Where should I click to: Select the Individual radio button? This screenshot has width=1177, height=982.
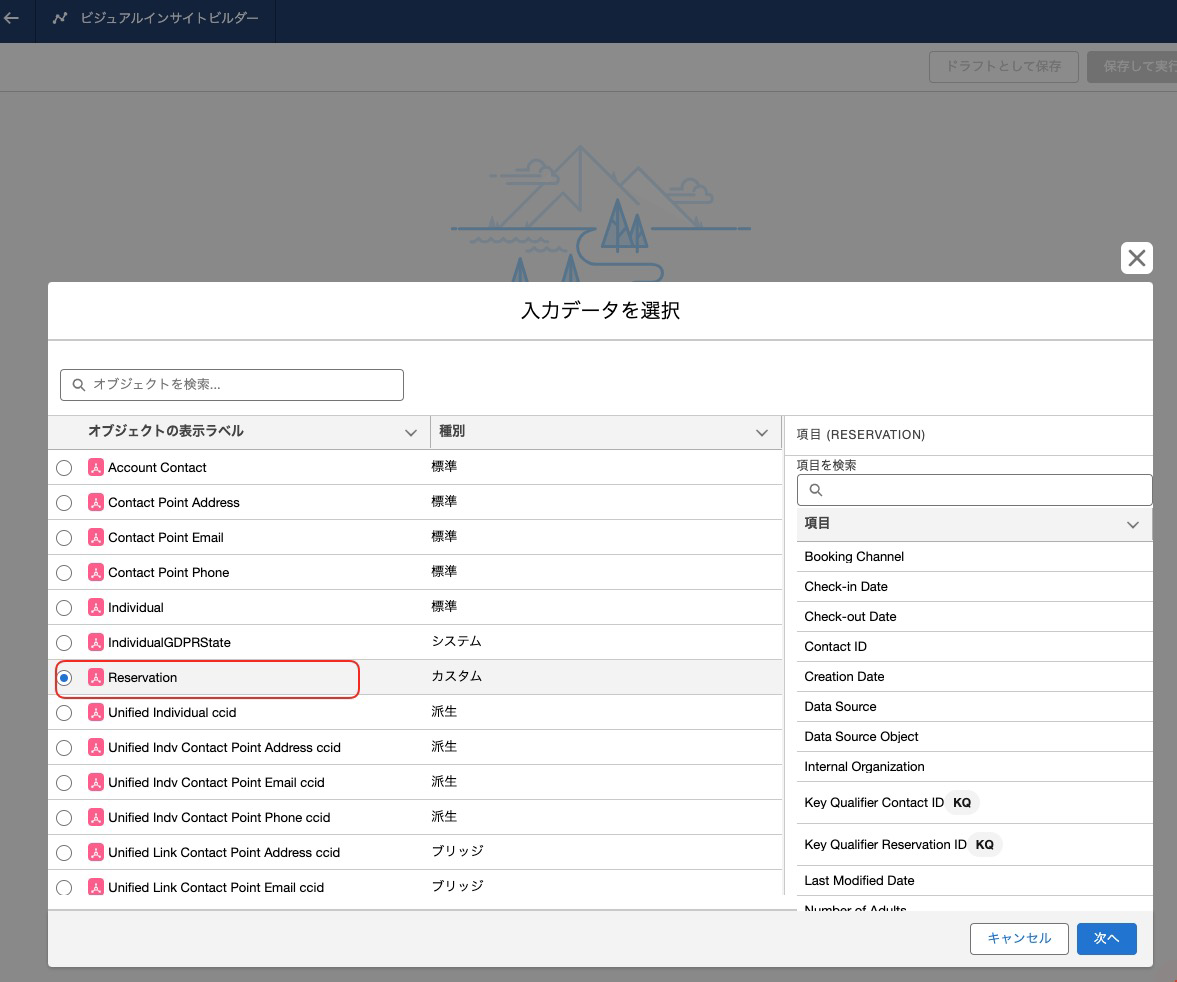click(65, 608)
